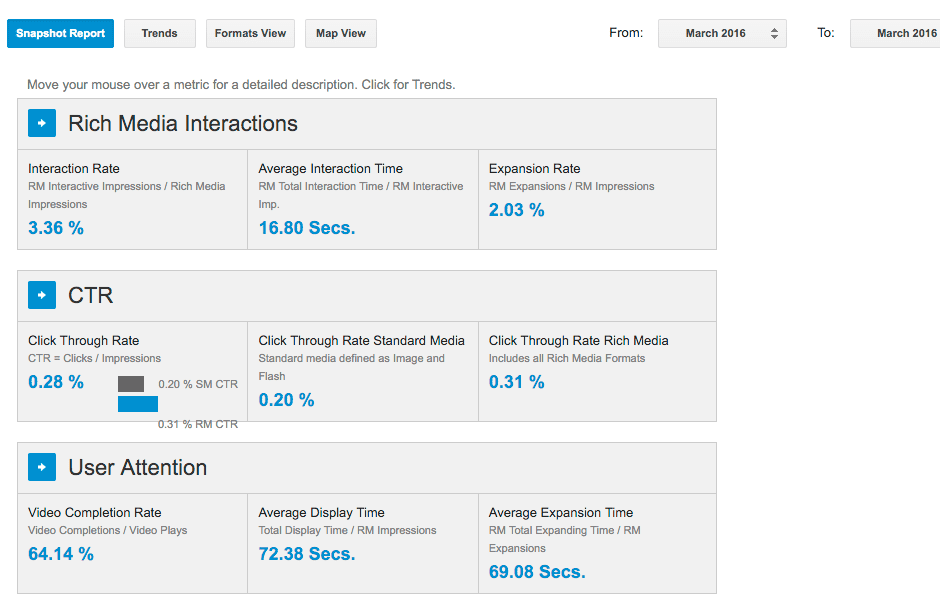940x603 pixels.
Task: Click the Video Completion Rate 64.14 % value
Action: 61,554
